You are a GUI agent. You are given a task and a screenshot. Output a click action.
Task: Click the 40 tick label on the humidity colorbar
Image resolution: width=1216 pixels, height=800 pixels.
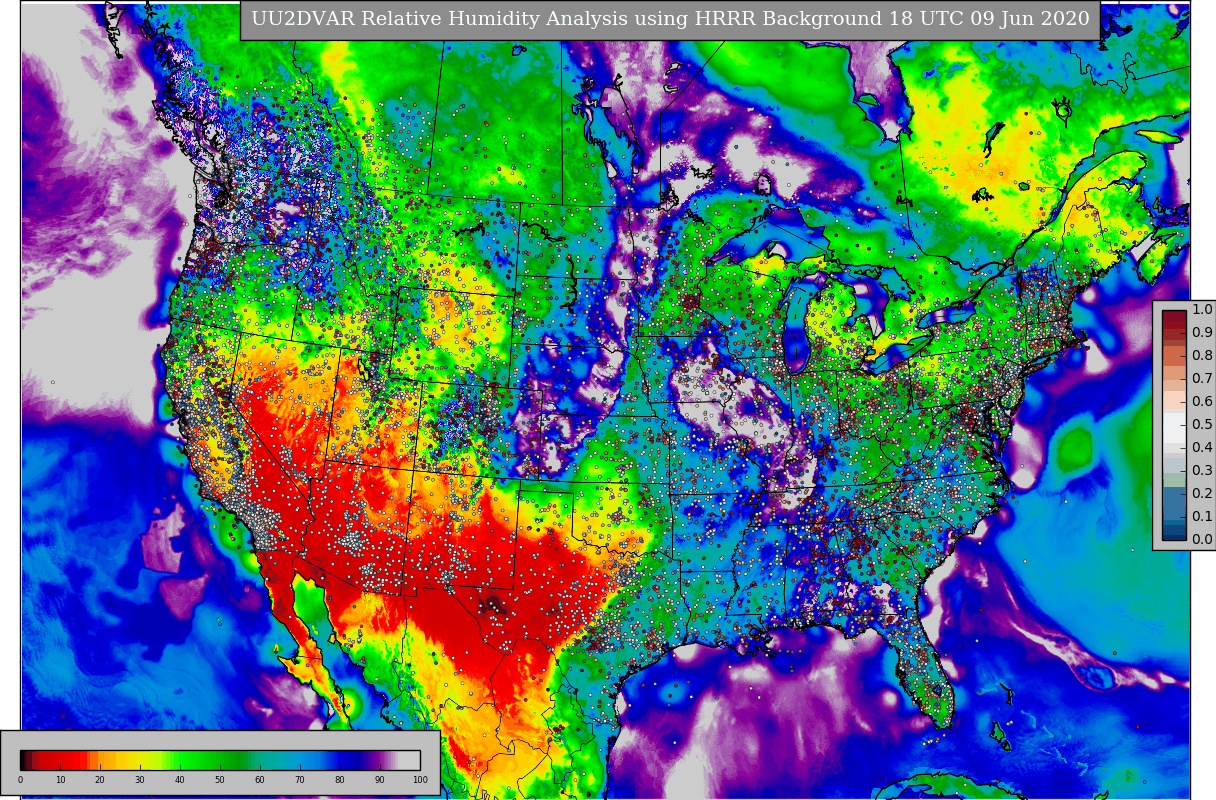coord(180,780)
